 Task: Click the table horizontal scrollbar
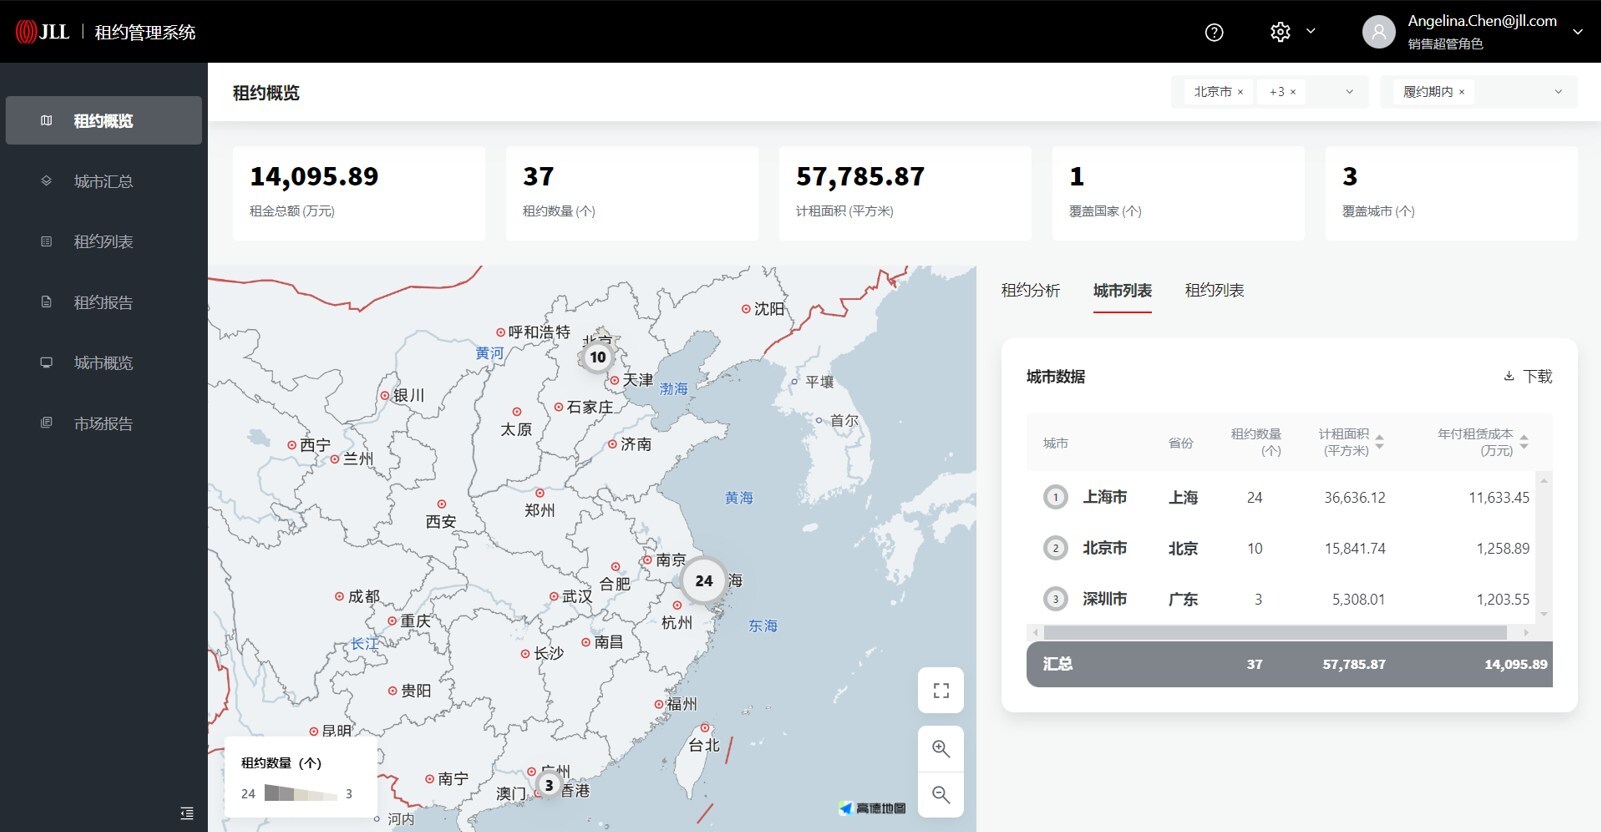(1274, 633)
